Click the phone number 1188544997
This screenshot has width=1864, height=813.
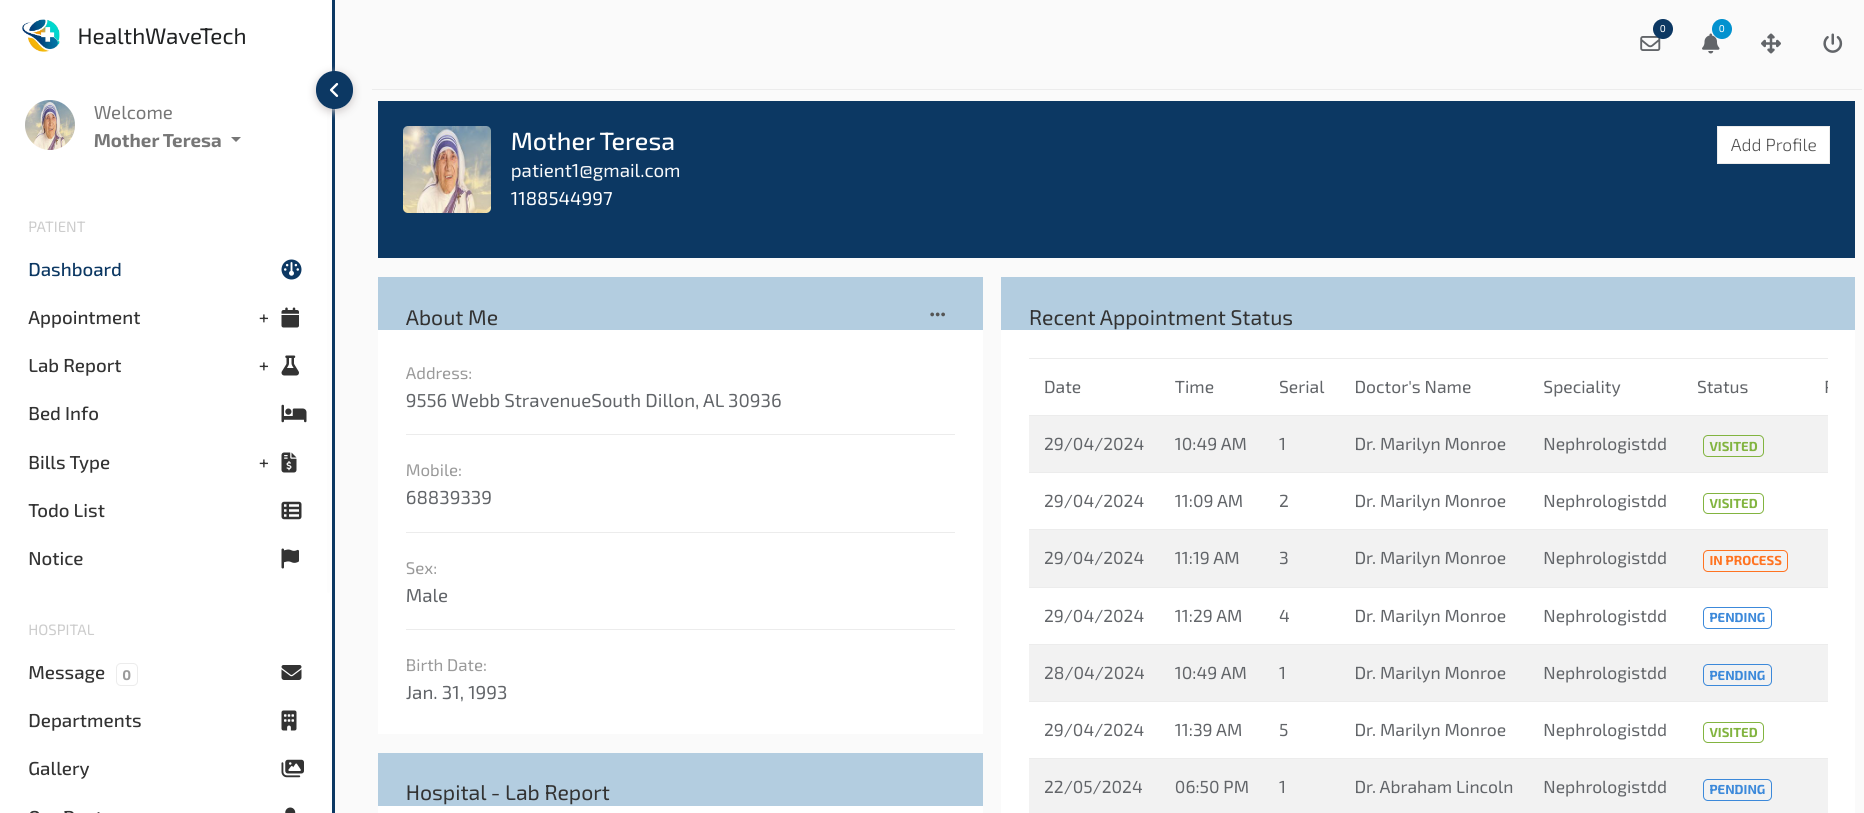click(x=562, y=199)
